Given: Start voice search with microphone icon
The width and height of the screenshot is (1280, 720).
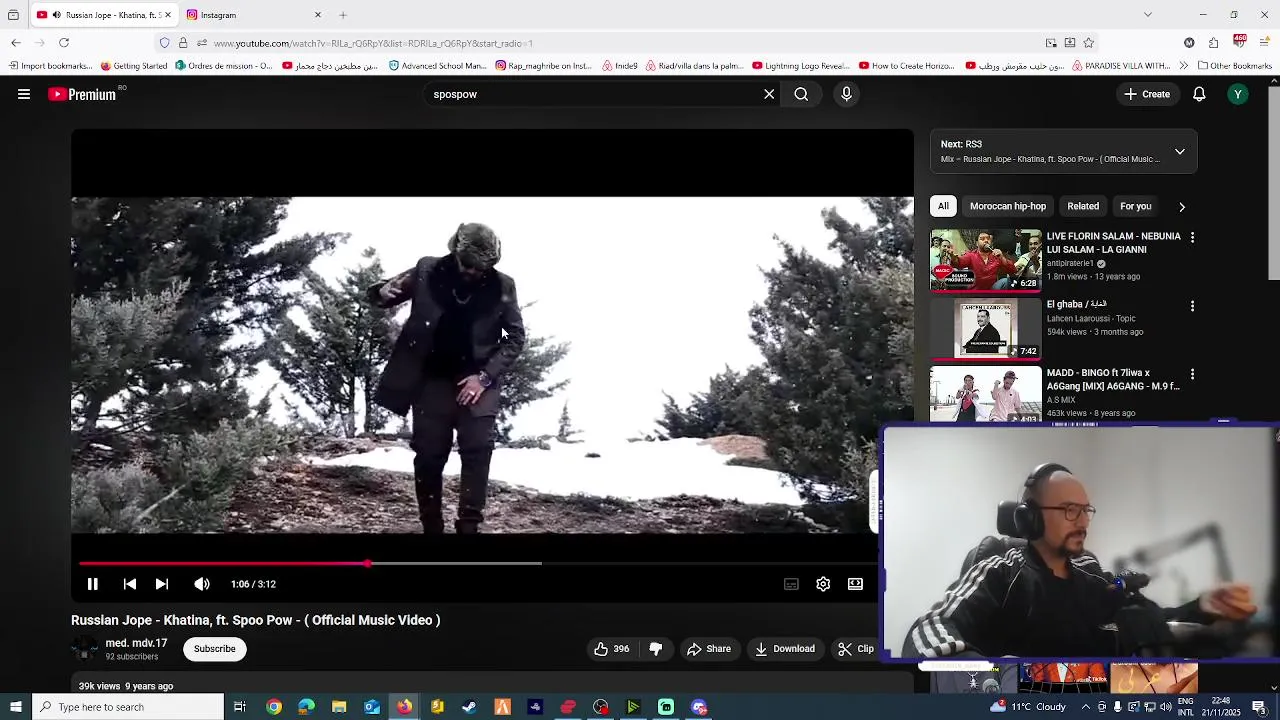Looking at the screenshot, I should pyautogui.click(x=846, y=94).
